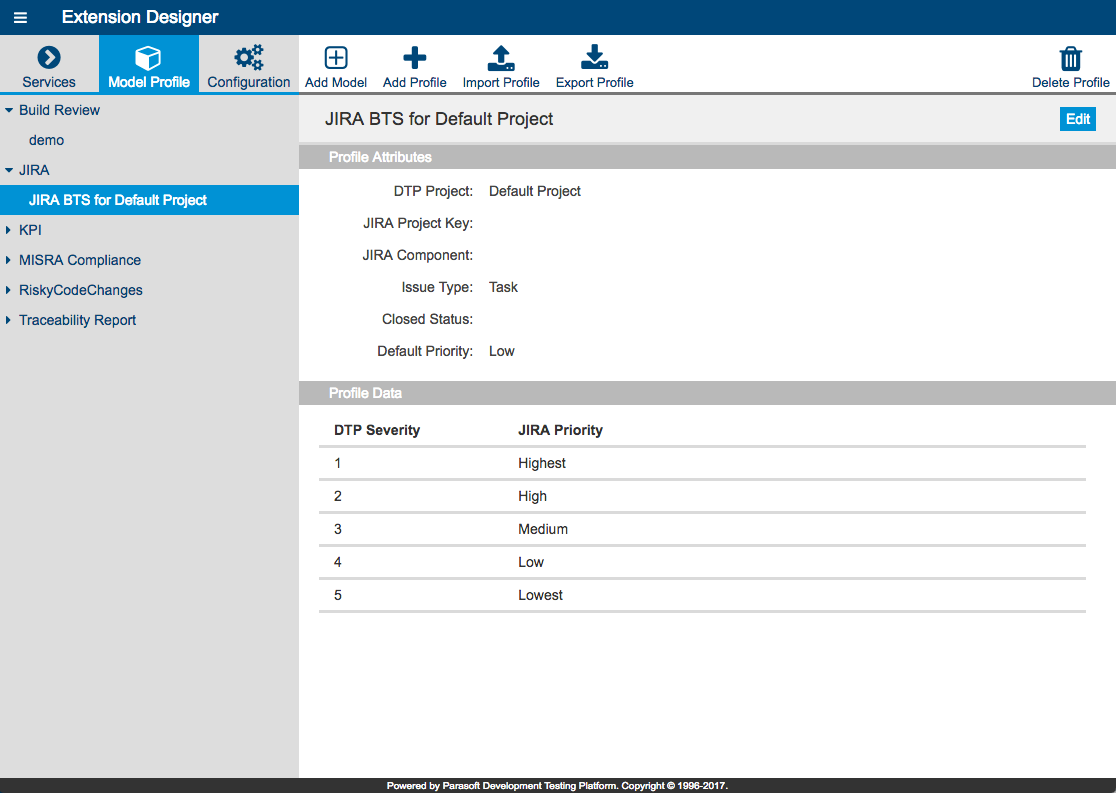Click the Low cell in severity row 4
This screenshot has width=1116, height=793.
point(531,562)
